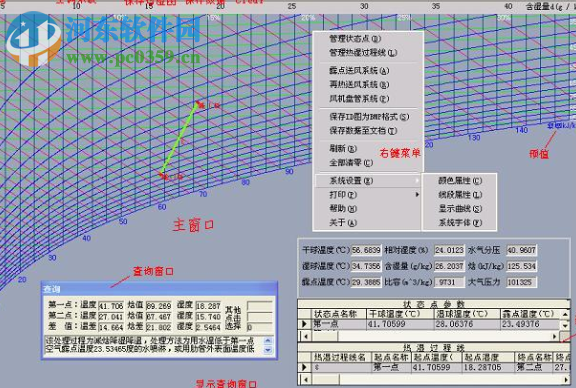Select 关于 in the context menu
This screenshot has height=388, width=576.
click(343, 223)
